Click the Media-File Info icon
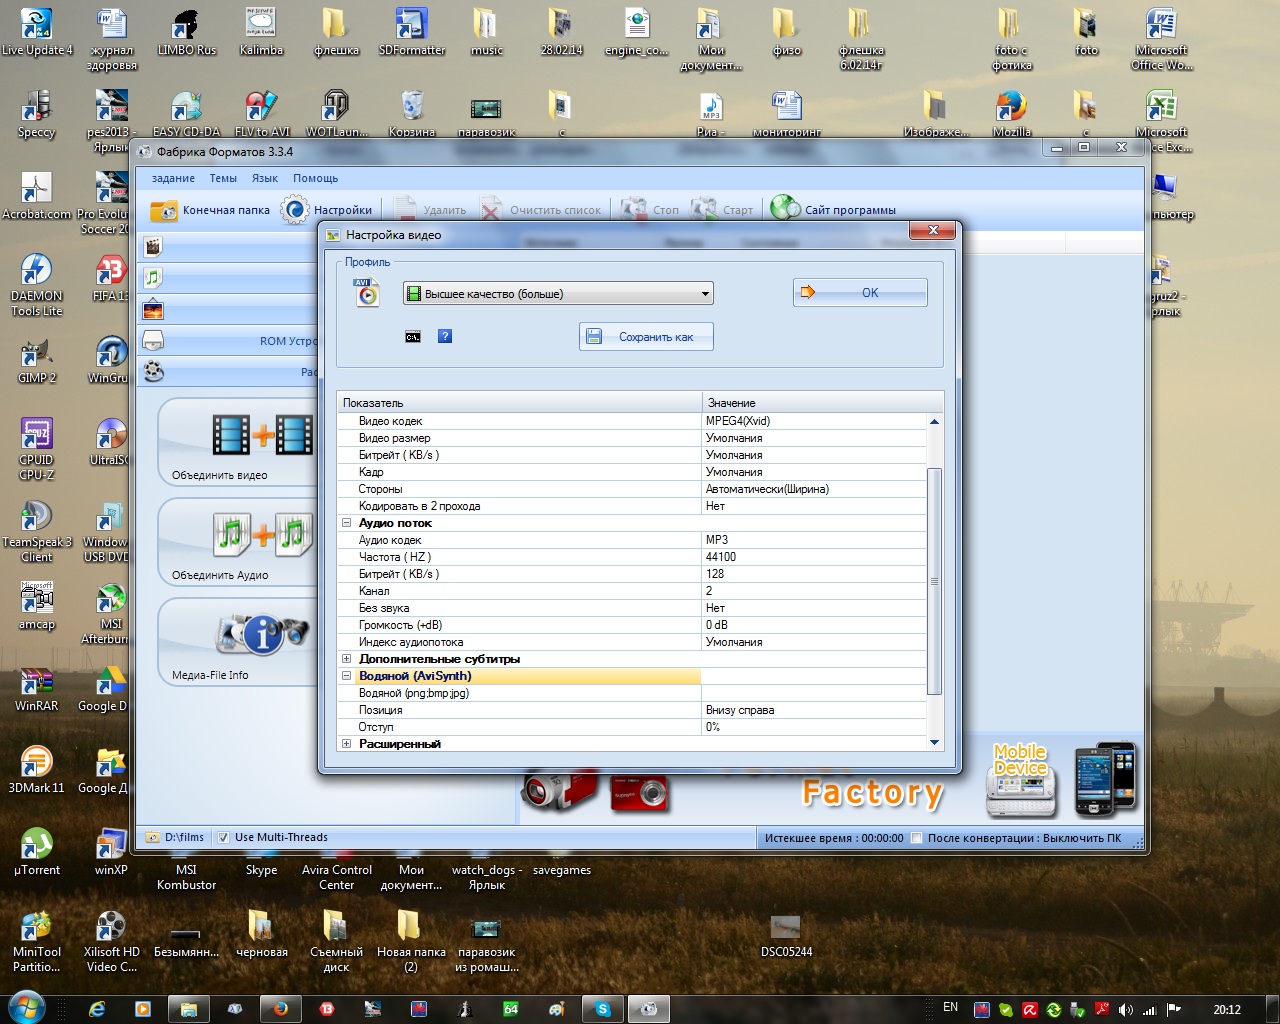The width and height of the screenshot is (1280, 1024). pyautogui.click(x=262, y=634)
